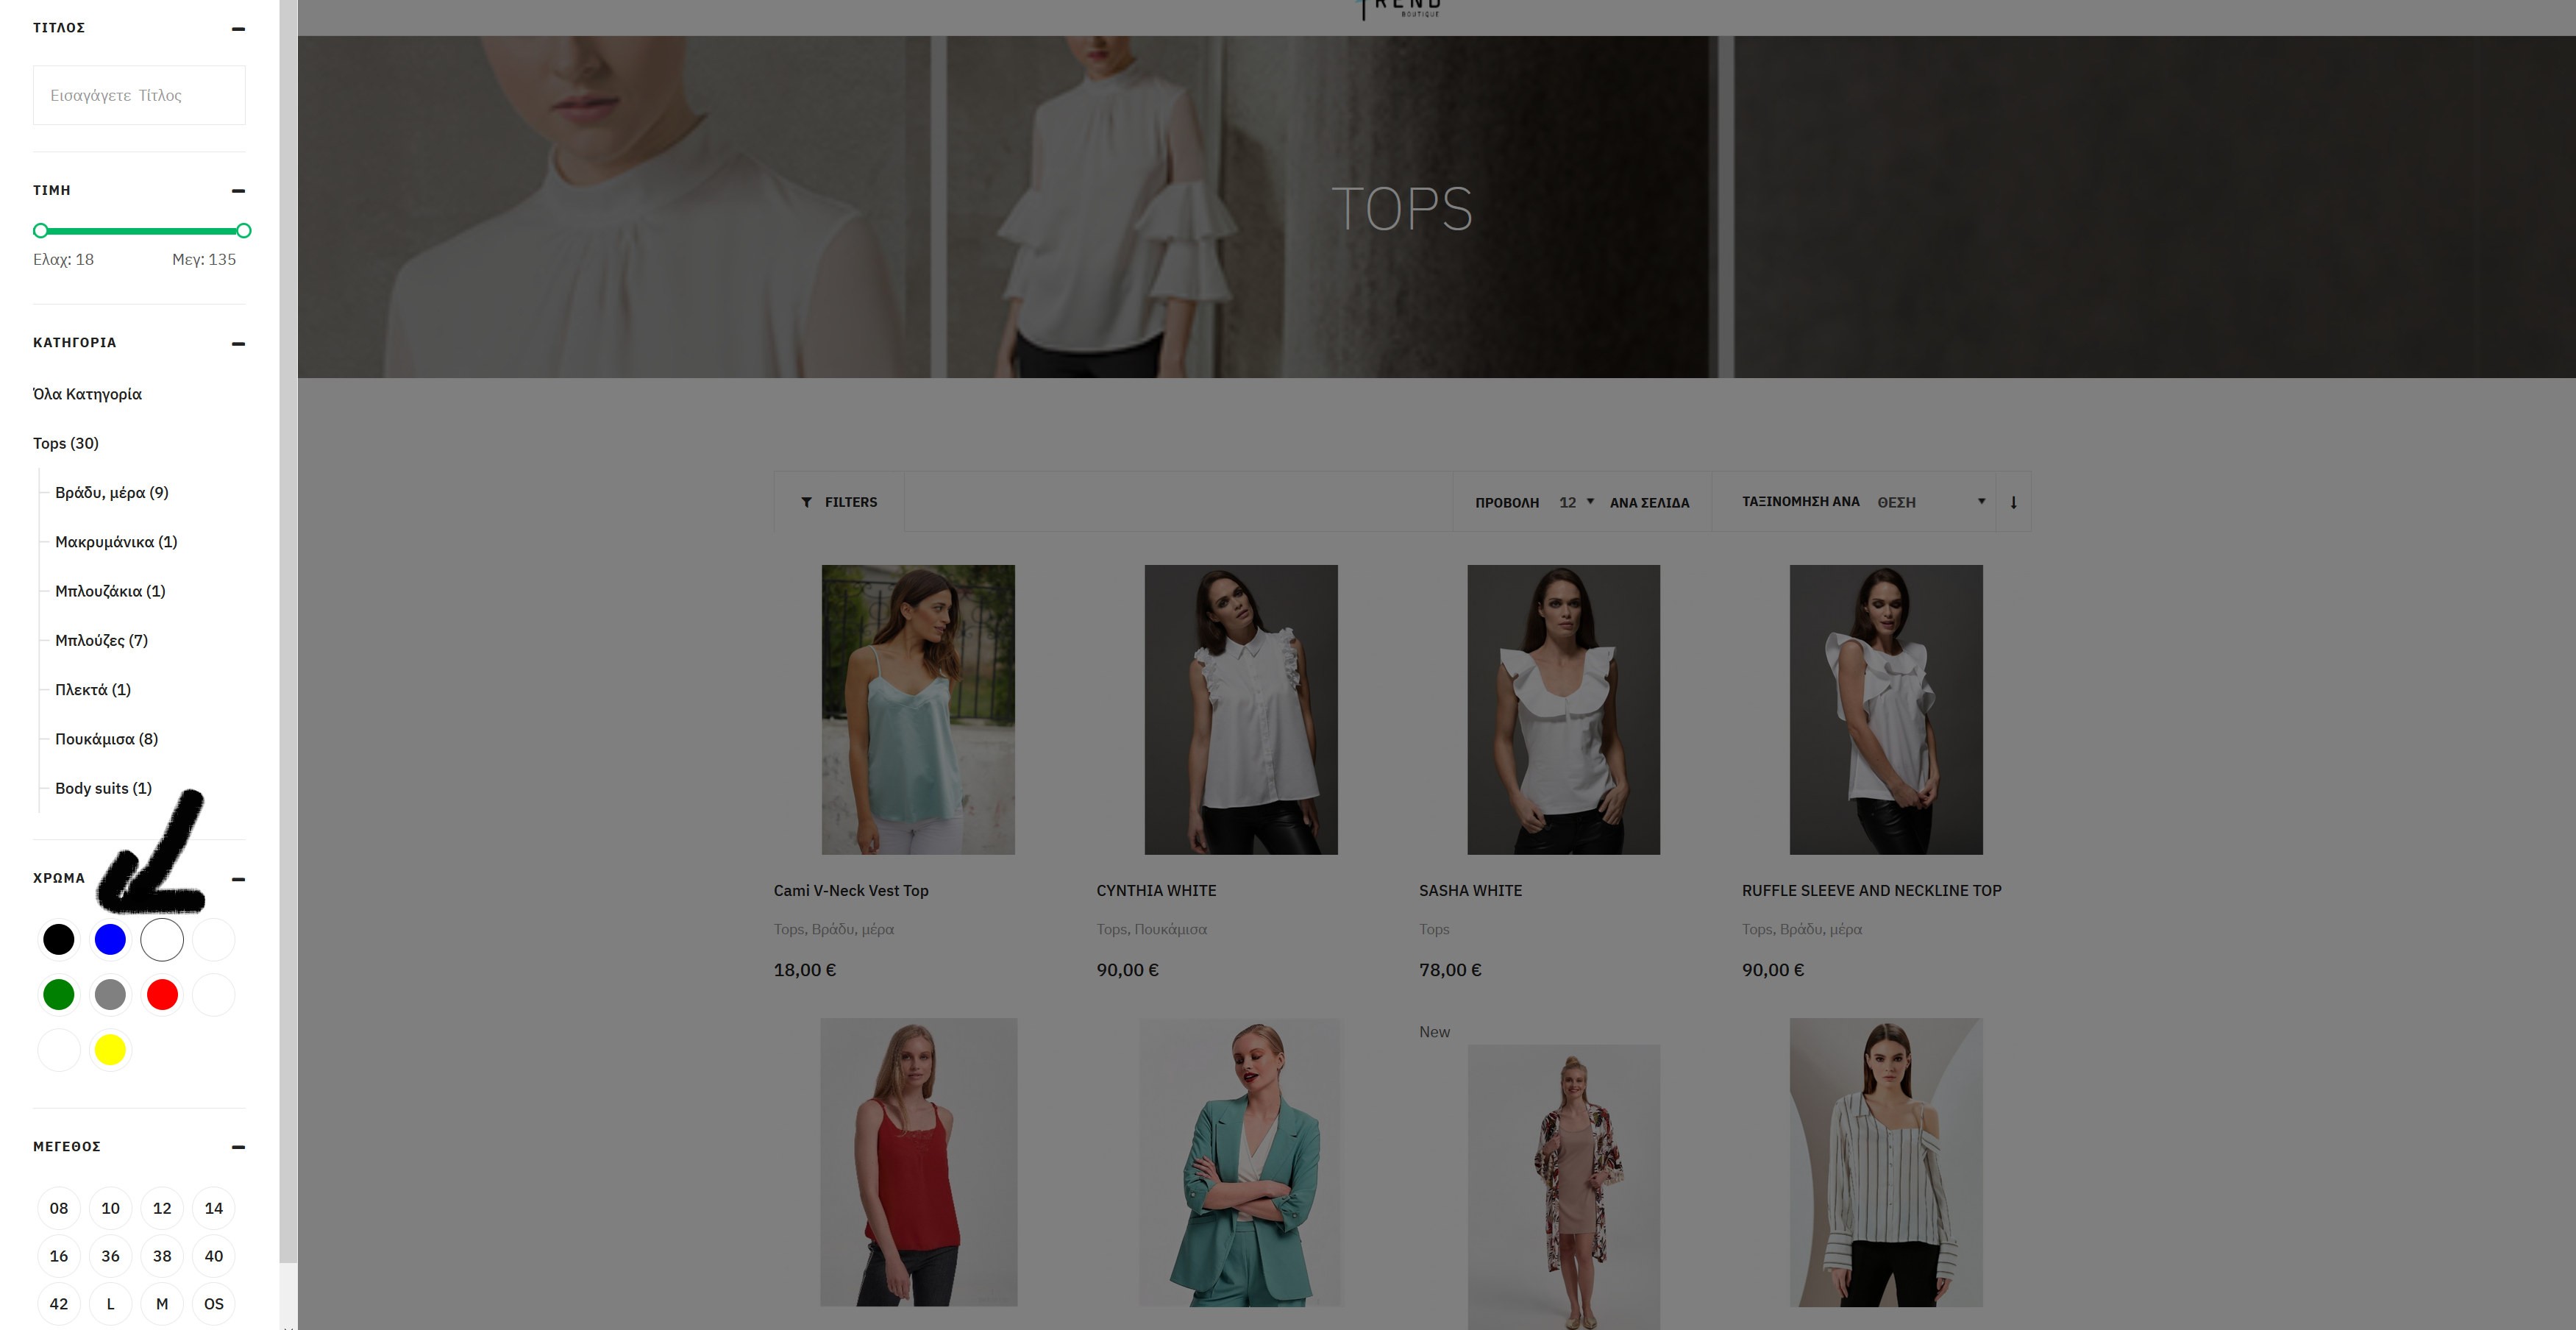The image size is (2576, 1330).
Task: Choose size 38 filter
Action: (162, 1256)
